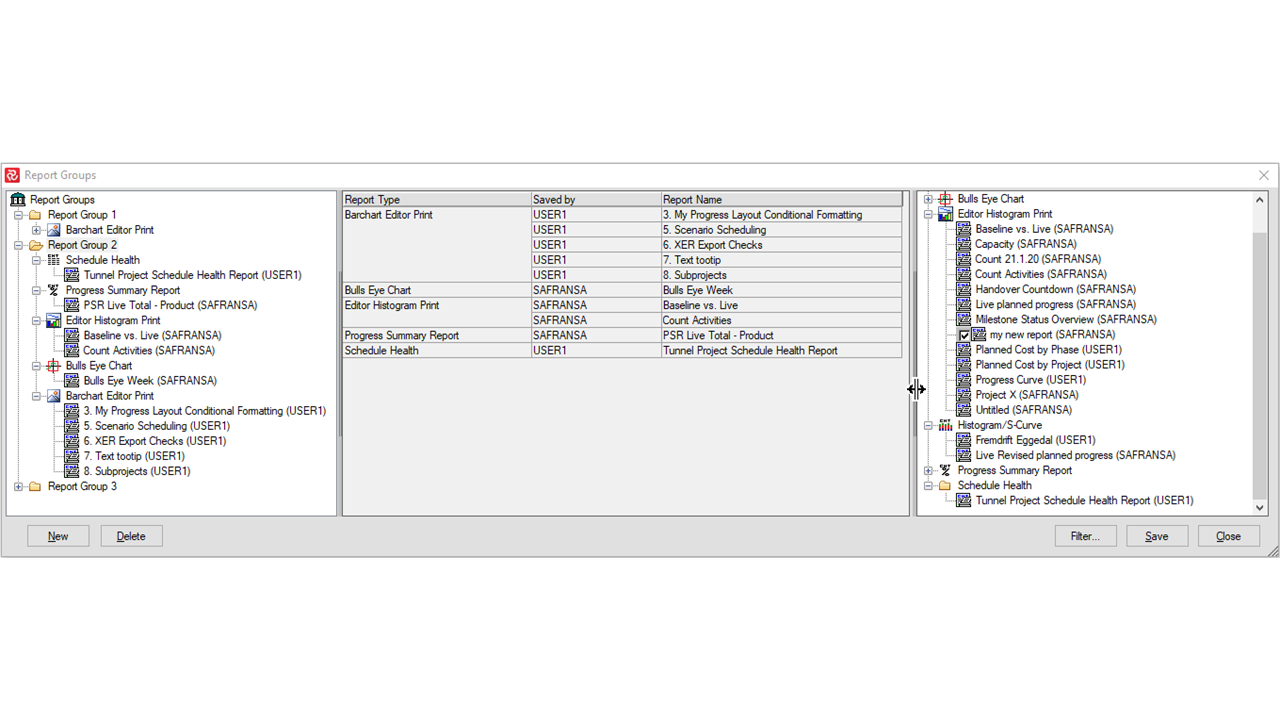Select Live Revised planned progress (SAFRANSA)

click(1076, 455)
